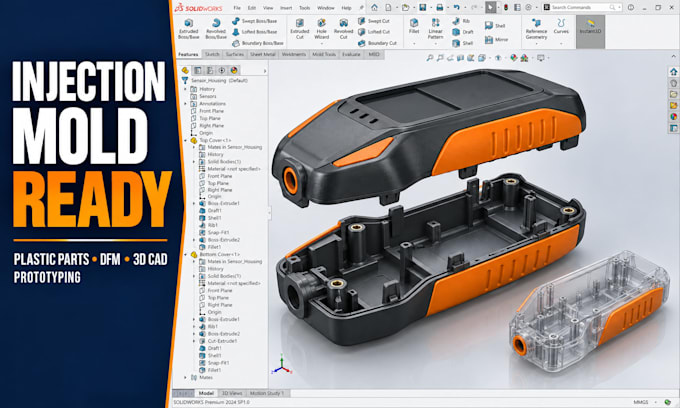
Task: Select Cut-Extrude1 in the feature tree
Action: 218,341
